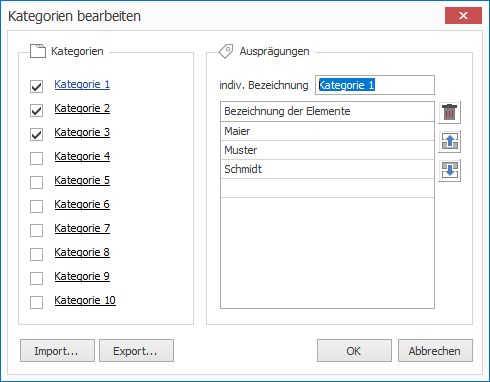Screen dimensions: 490x382
Task: Select the Kategorie 2 link
Action: click(x=82, y=108)
